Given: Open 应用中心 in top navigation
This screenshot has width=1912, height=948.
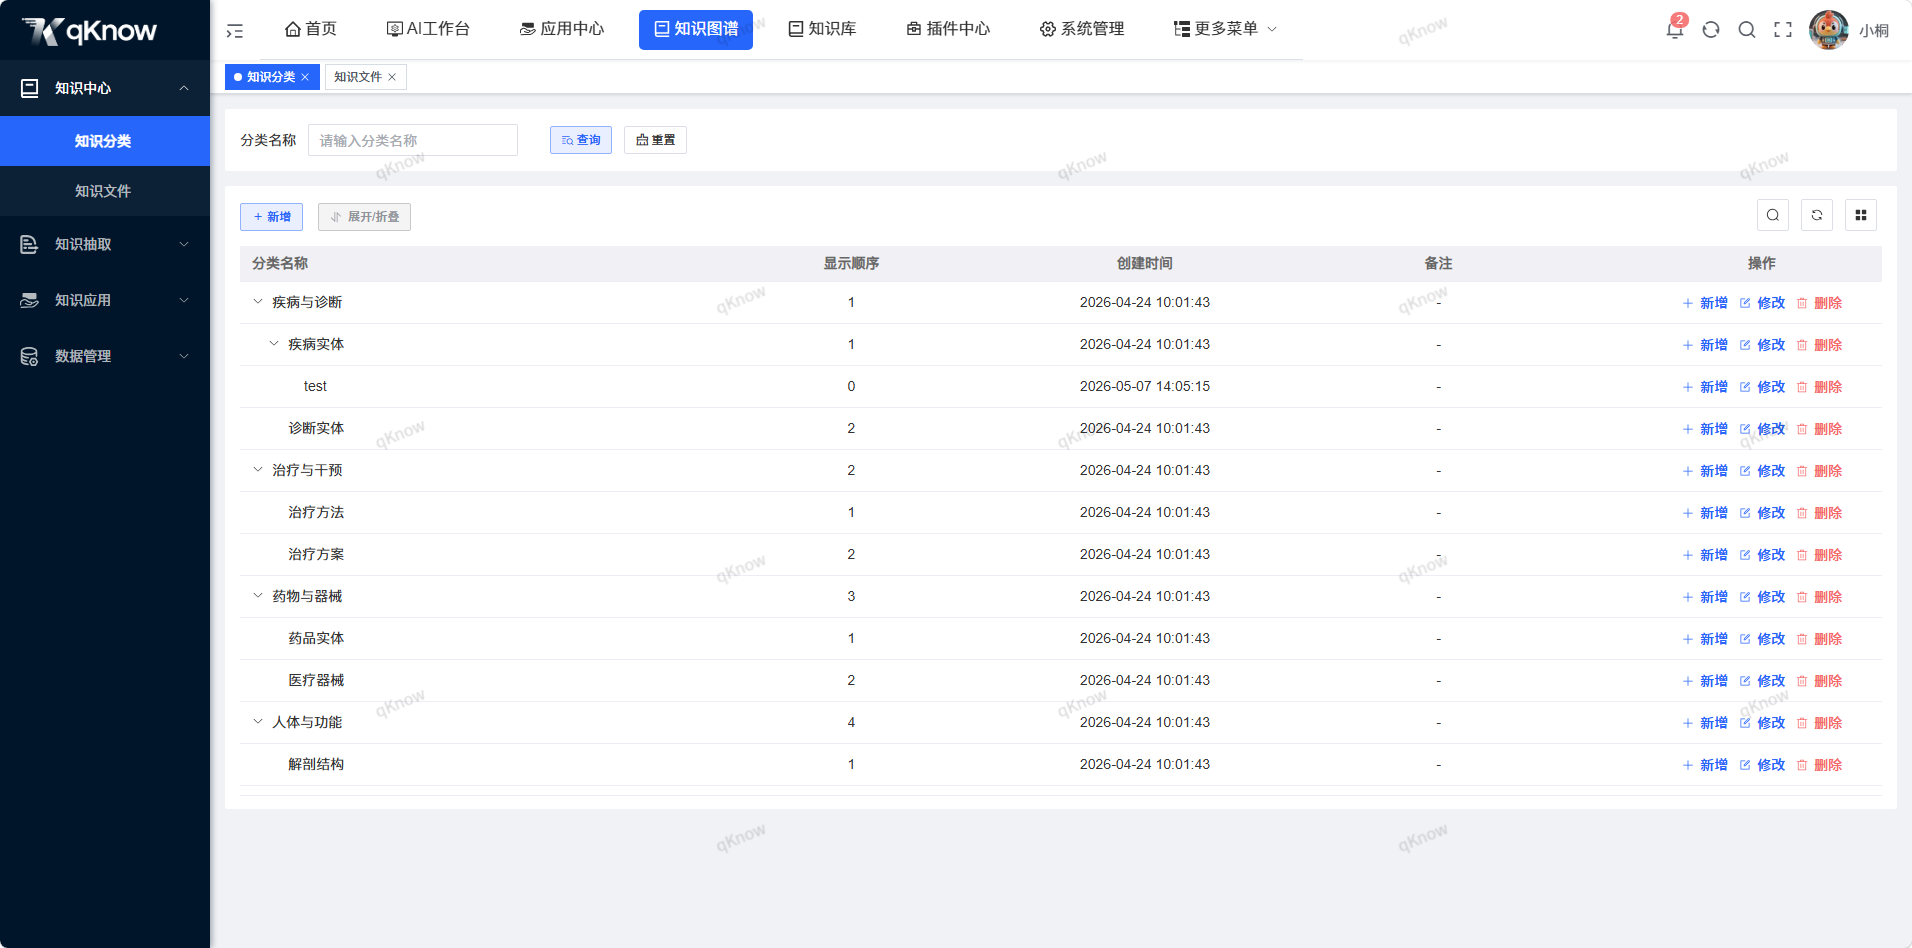Looking at the screenshot, I should point(562,29).
